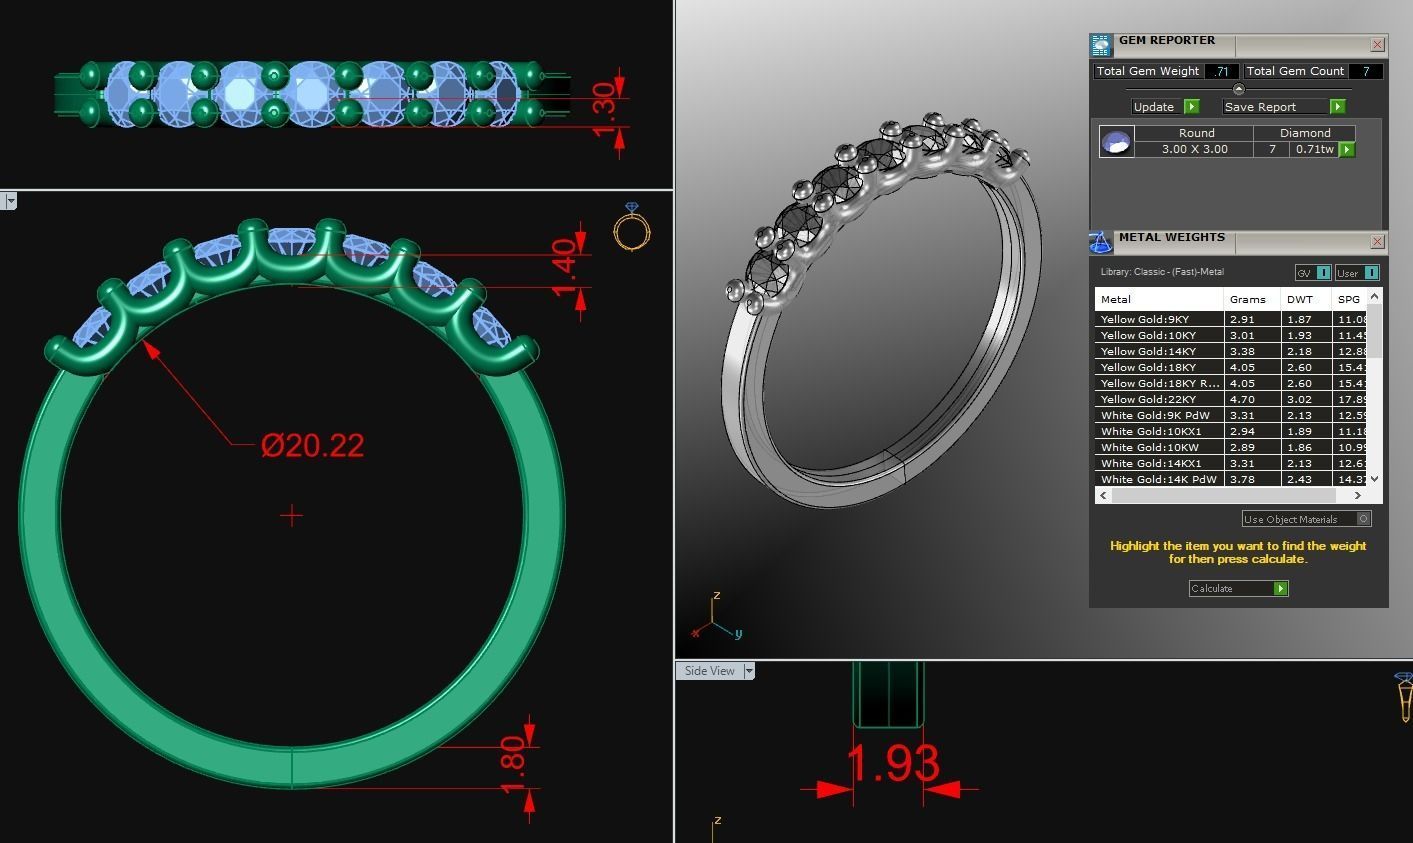Select the Yellow Gold:22KY row
1413x843 pixels.
pos(1231,399)
